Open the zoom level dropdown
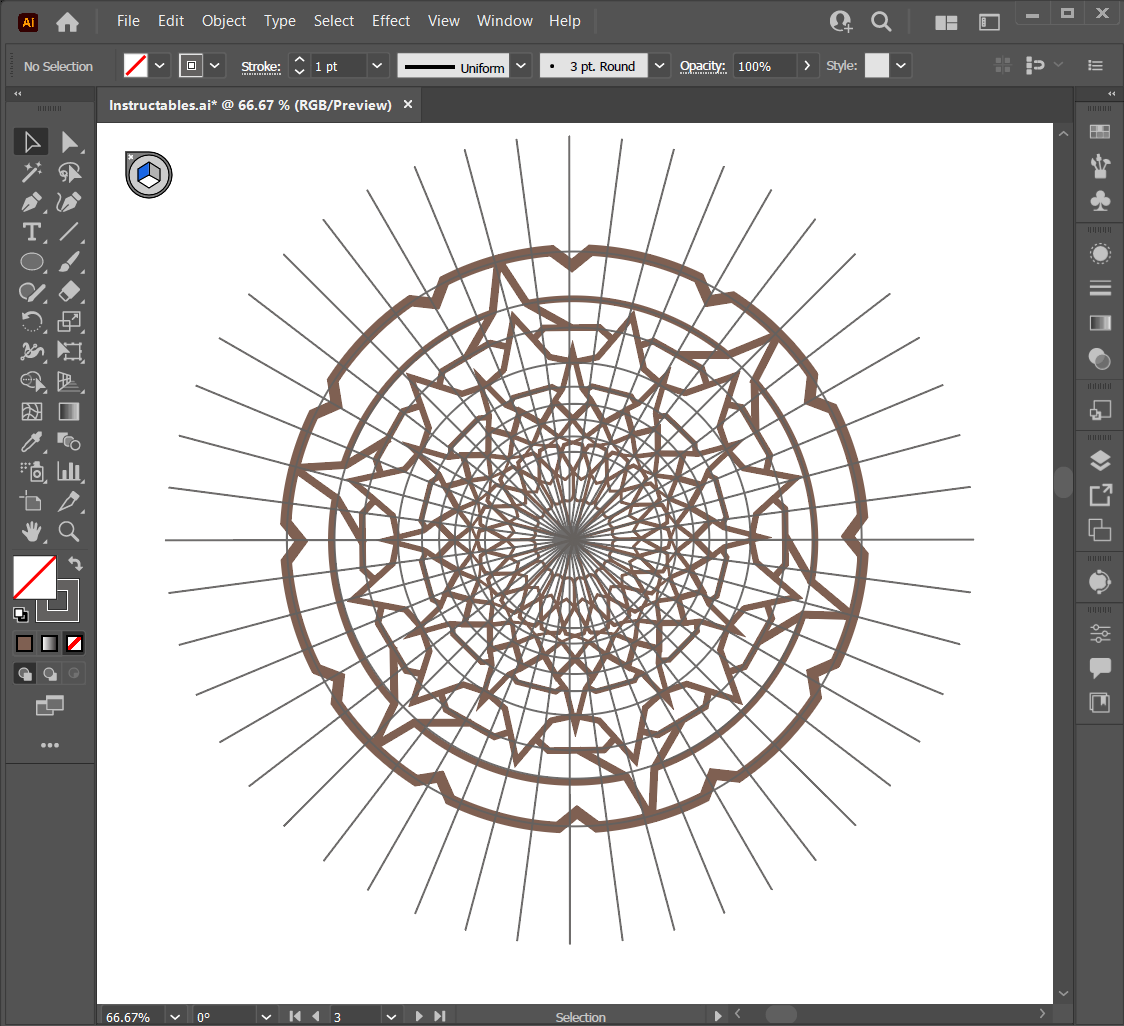 point(176,1017)
